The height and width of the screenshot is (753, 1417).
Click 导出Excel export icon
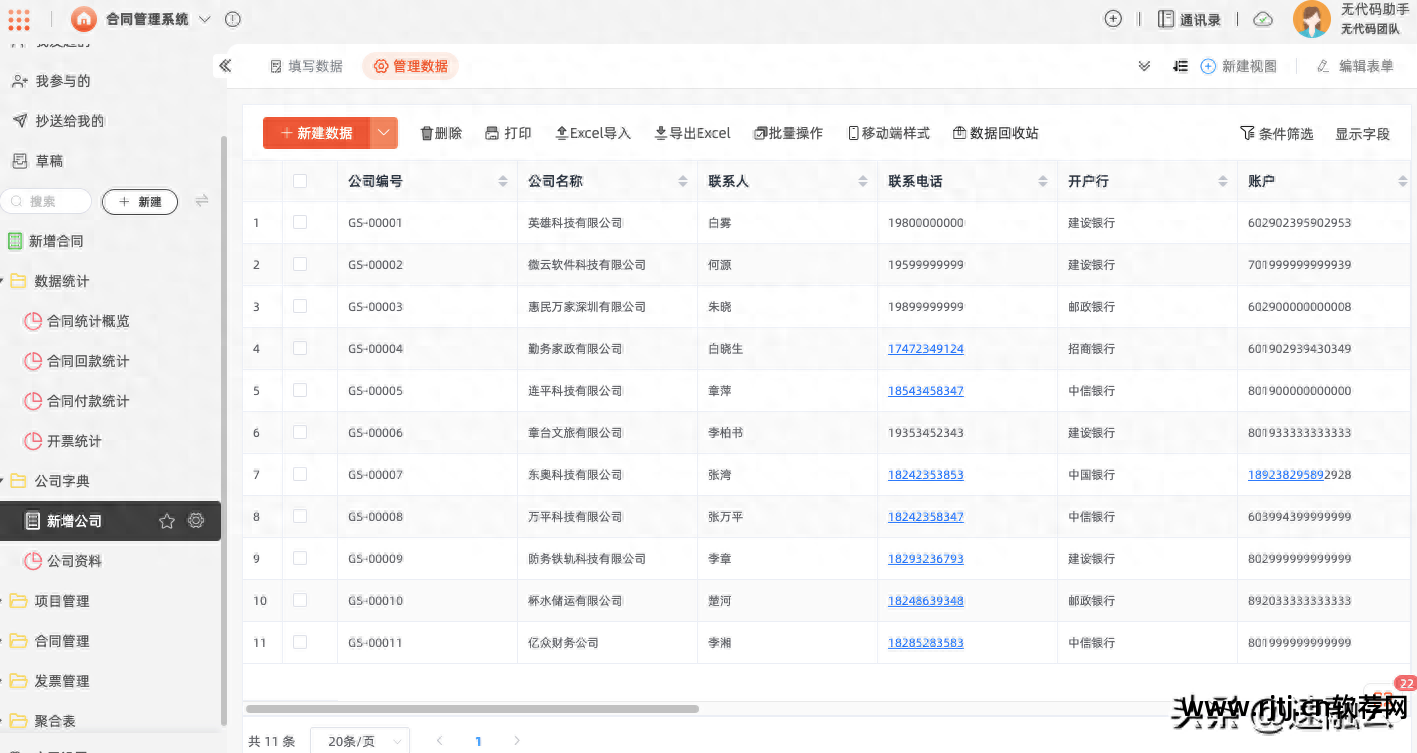point(661,133)
